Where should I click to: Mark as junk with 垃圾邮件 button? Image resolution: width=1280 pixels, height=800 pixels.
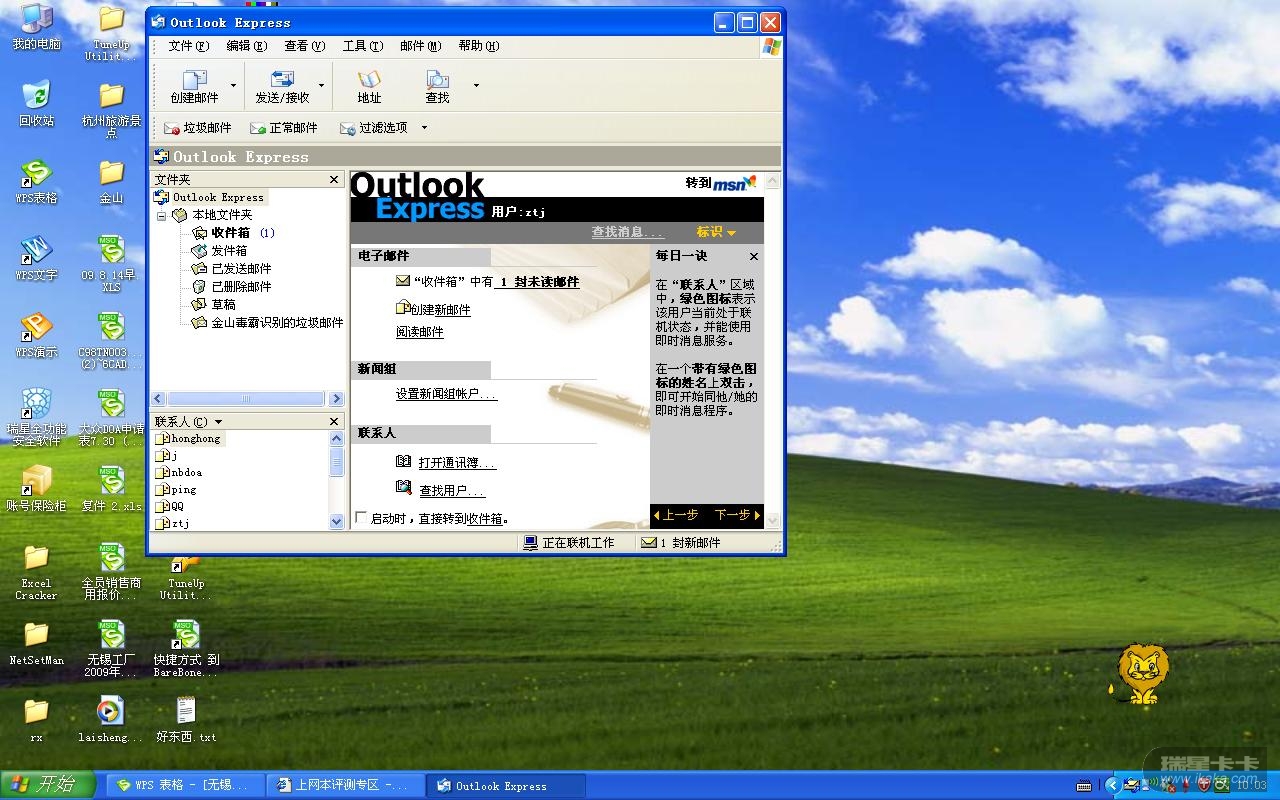(197, 128)
